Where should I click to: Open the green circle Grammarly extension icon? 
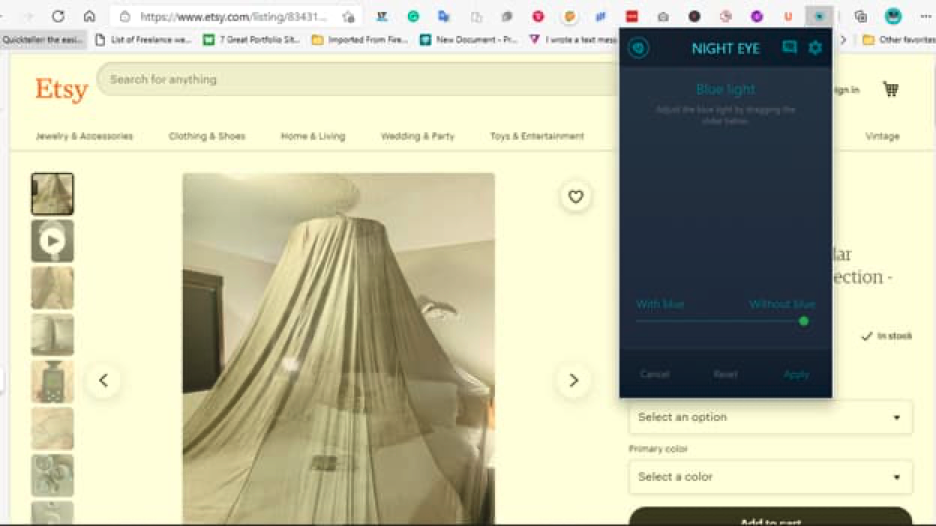[x=413, y=17]
